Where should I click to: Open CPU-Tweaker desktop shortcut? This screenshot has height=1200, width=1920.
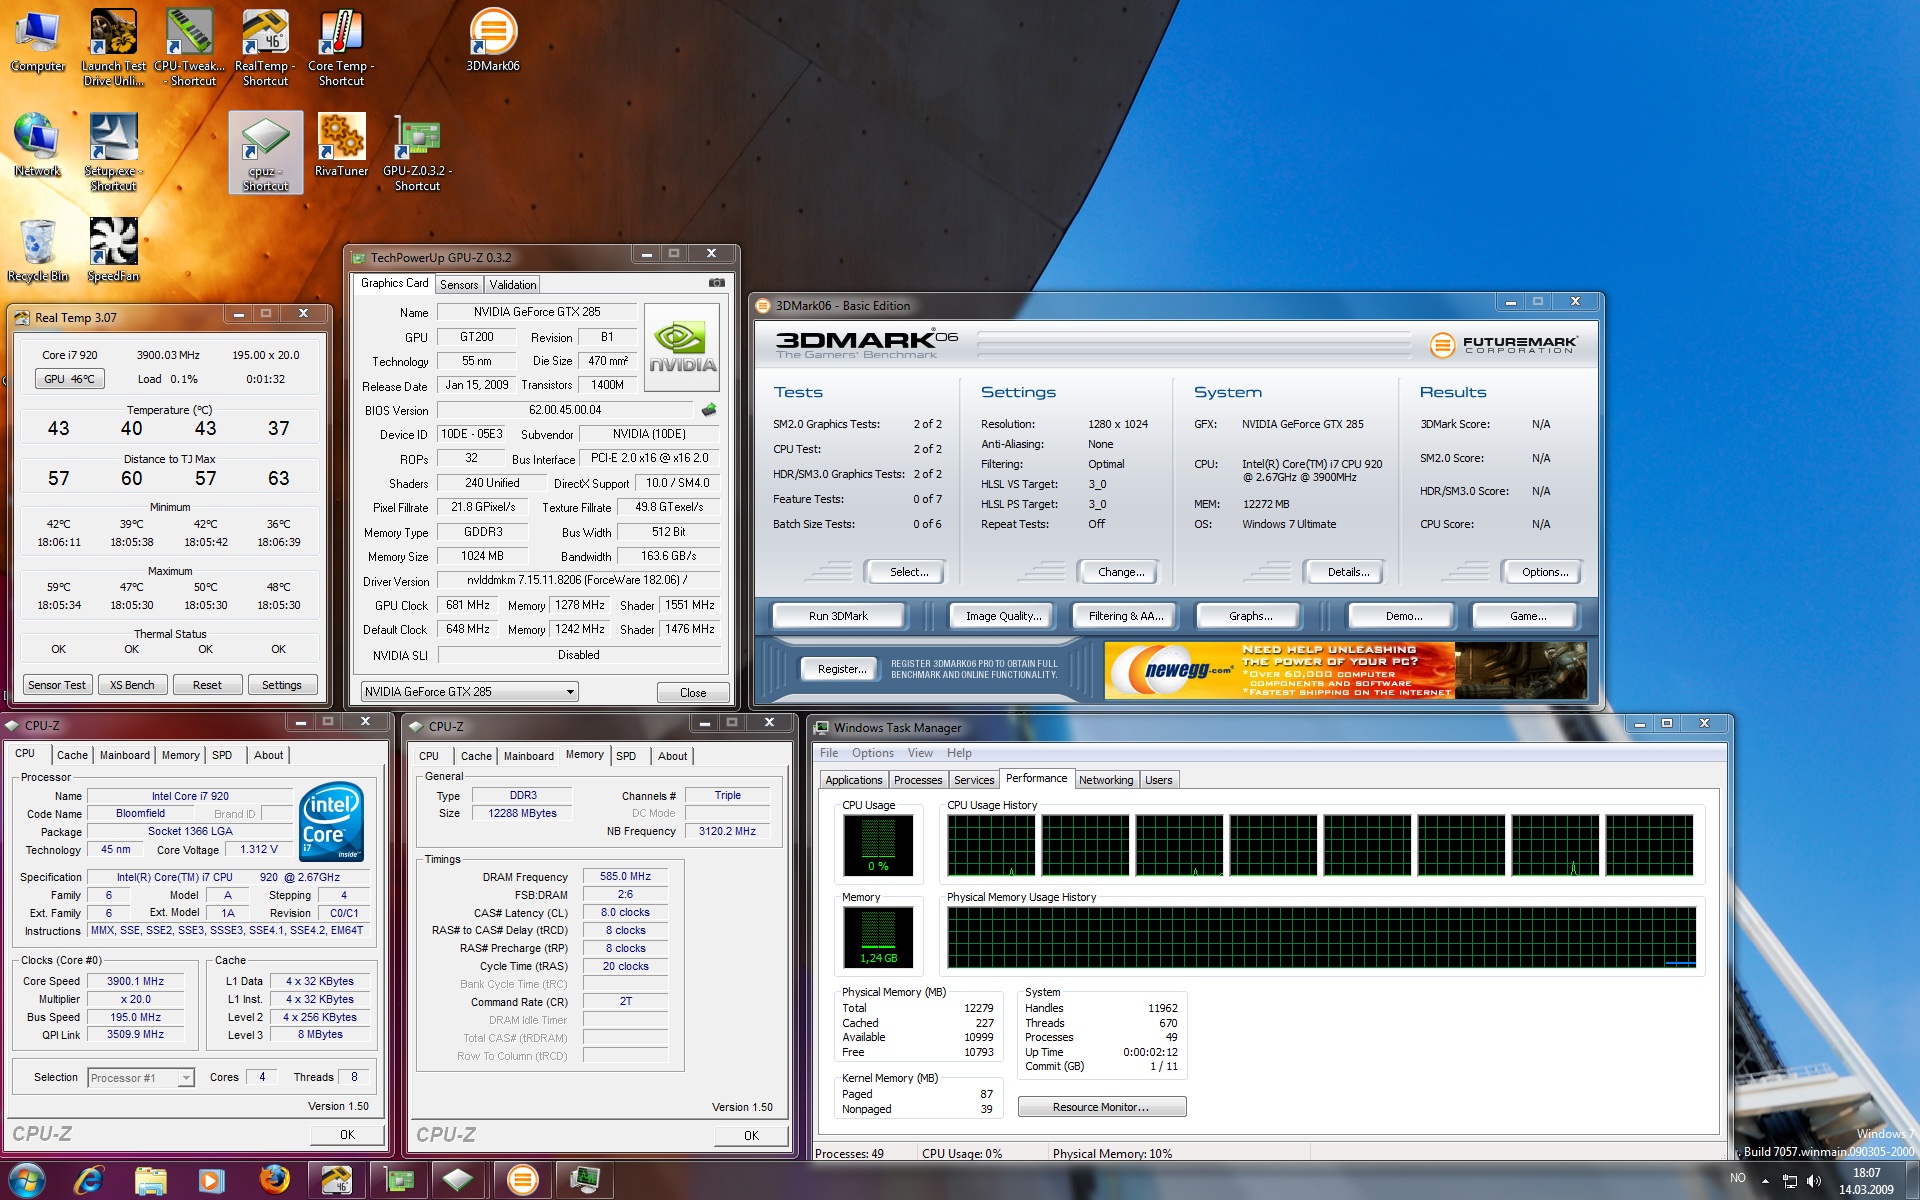(x=190, y=47)
